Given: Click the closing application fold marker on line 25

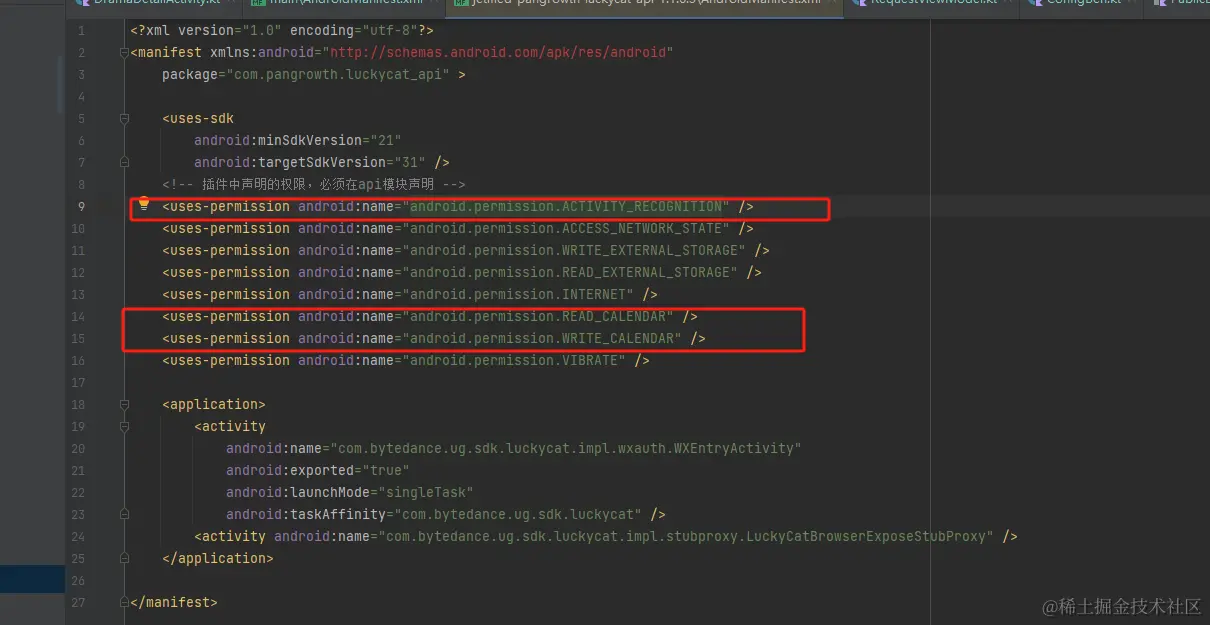Looking at the screenshot, I should click(125, 558).
